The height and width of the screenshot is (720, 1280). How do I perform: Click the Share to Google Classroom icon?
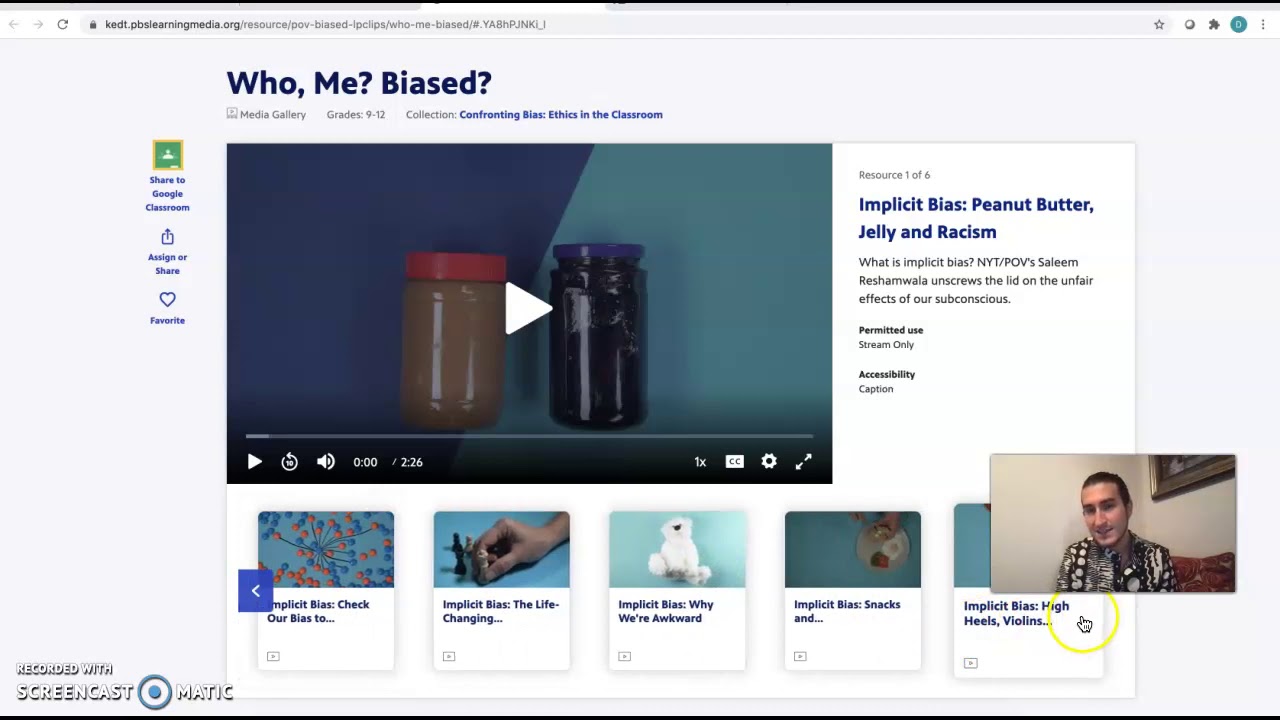[167, 155]
